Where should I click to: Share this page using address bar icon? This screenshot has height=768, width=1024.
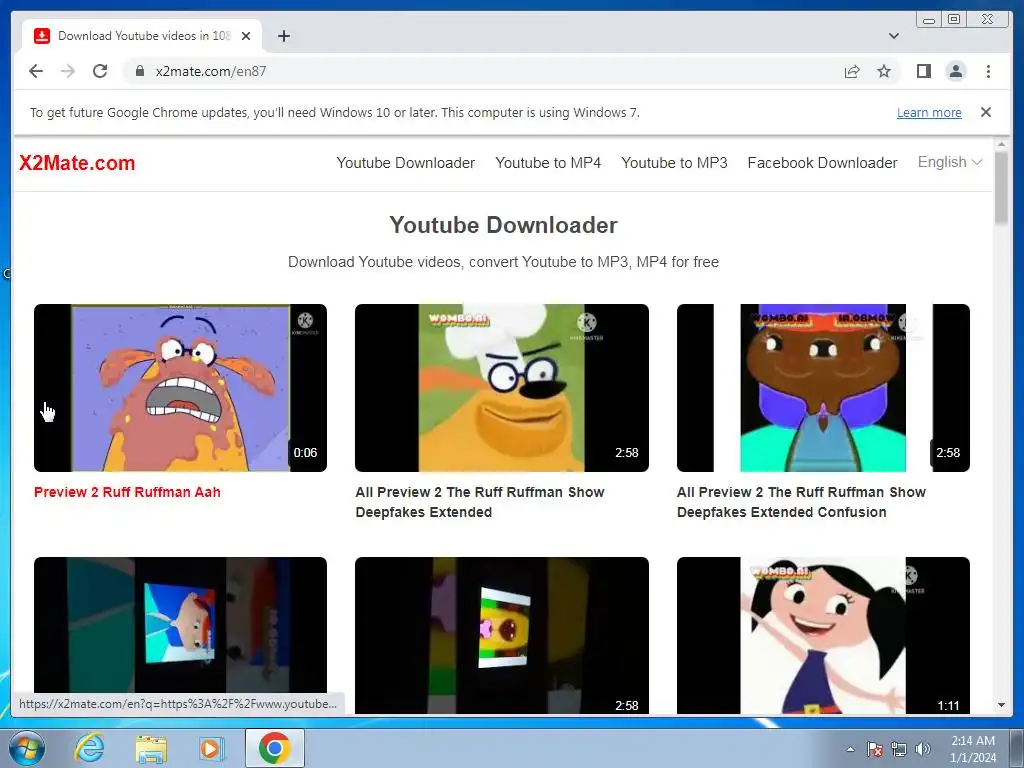tap(852, 71)
